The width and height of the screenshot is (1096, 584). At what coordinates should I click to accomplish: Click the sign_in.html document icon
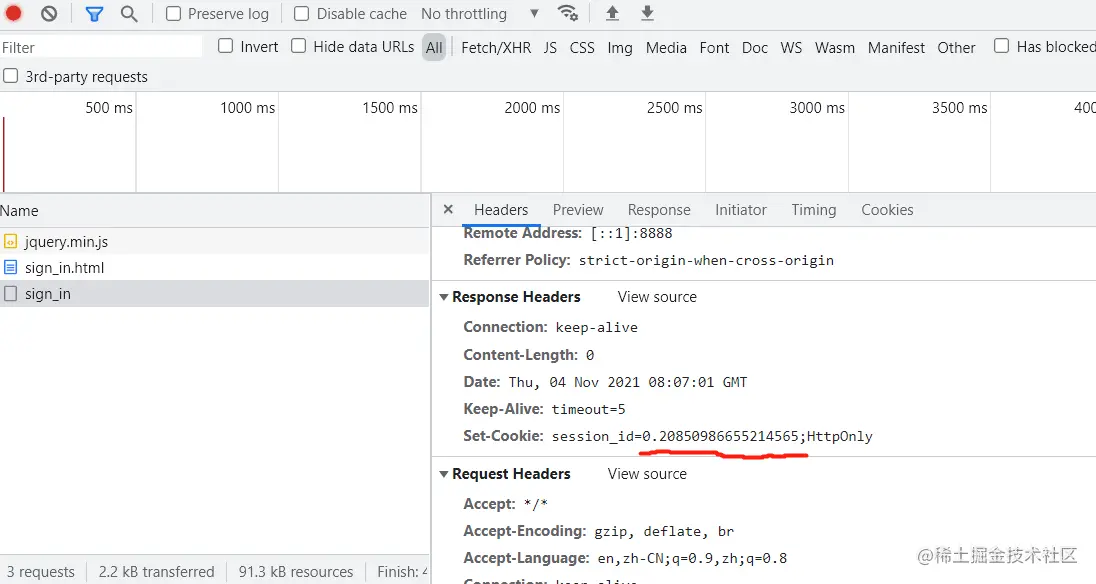click(10, 268)
